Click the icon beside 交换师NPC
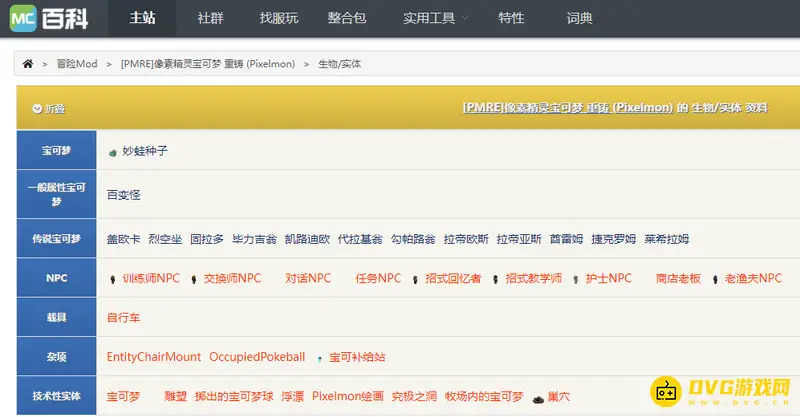 tap(194, 279)
